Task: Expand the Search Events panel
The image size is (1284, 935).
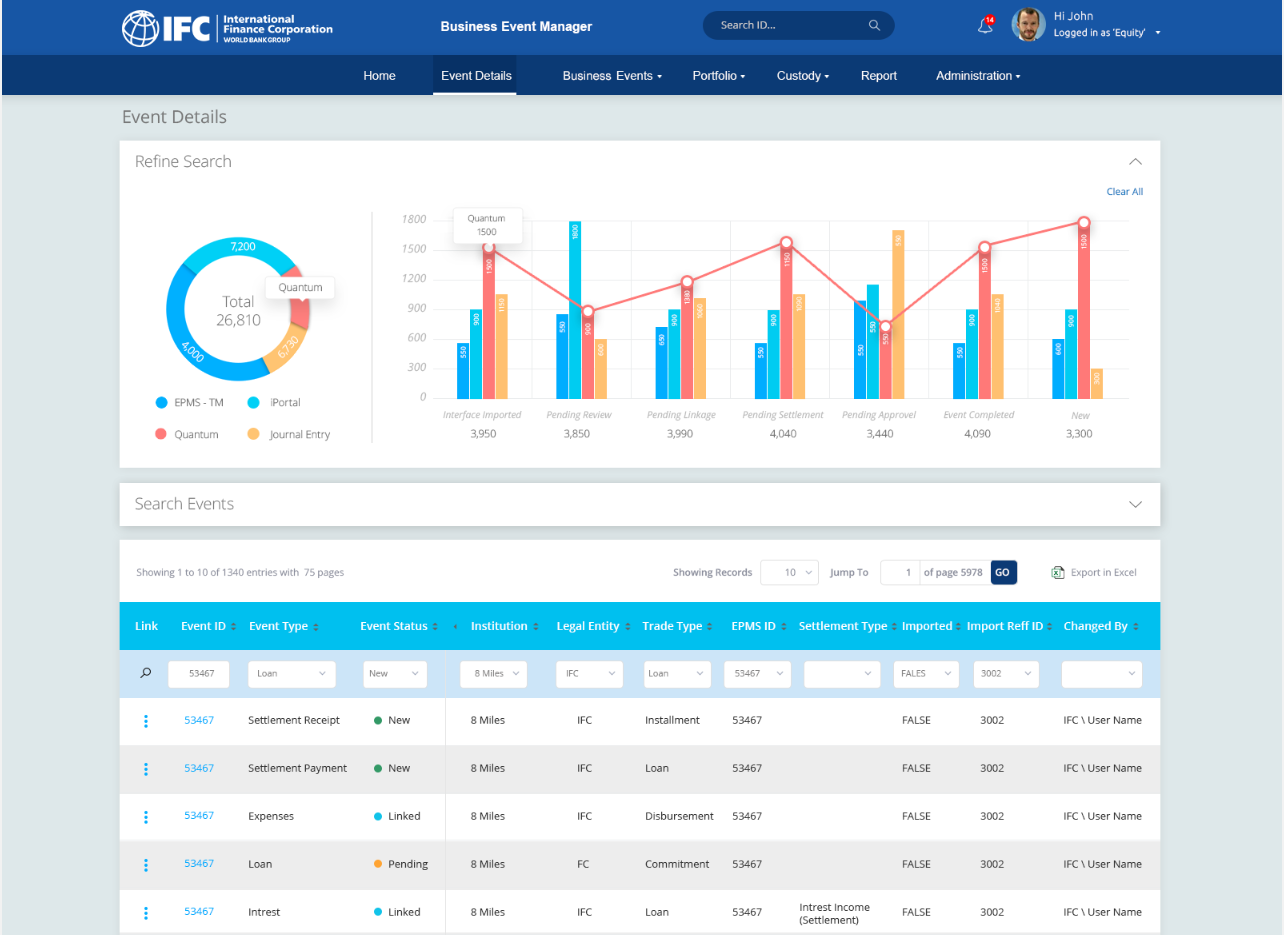Action: click(x=1135, y=504)
